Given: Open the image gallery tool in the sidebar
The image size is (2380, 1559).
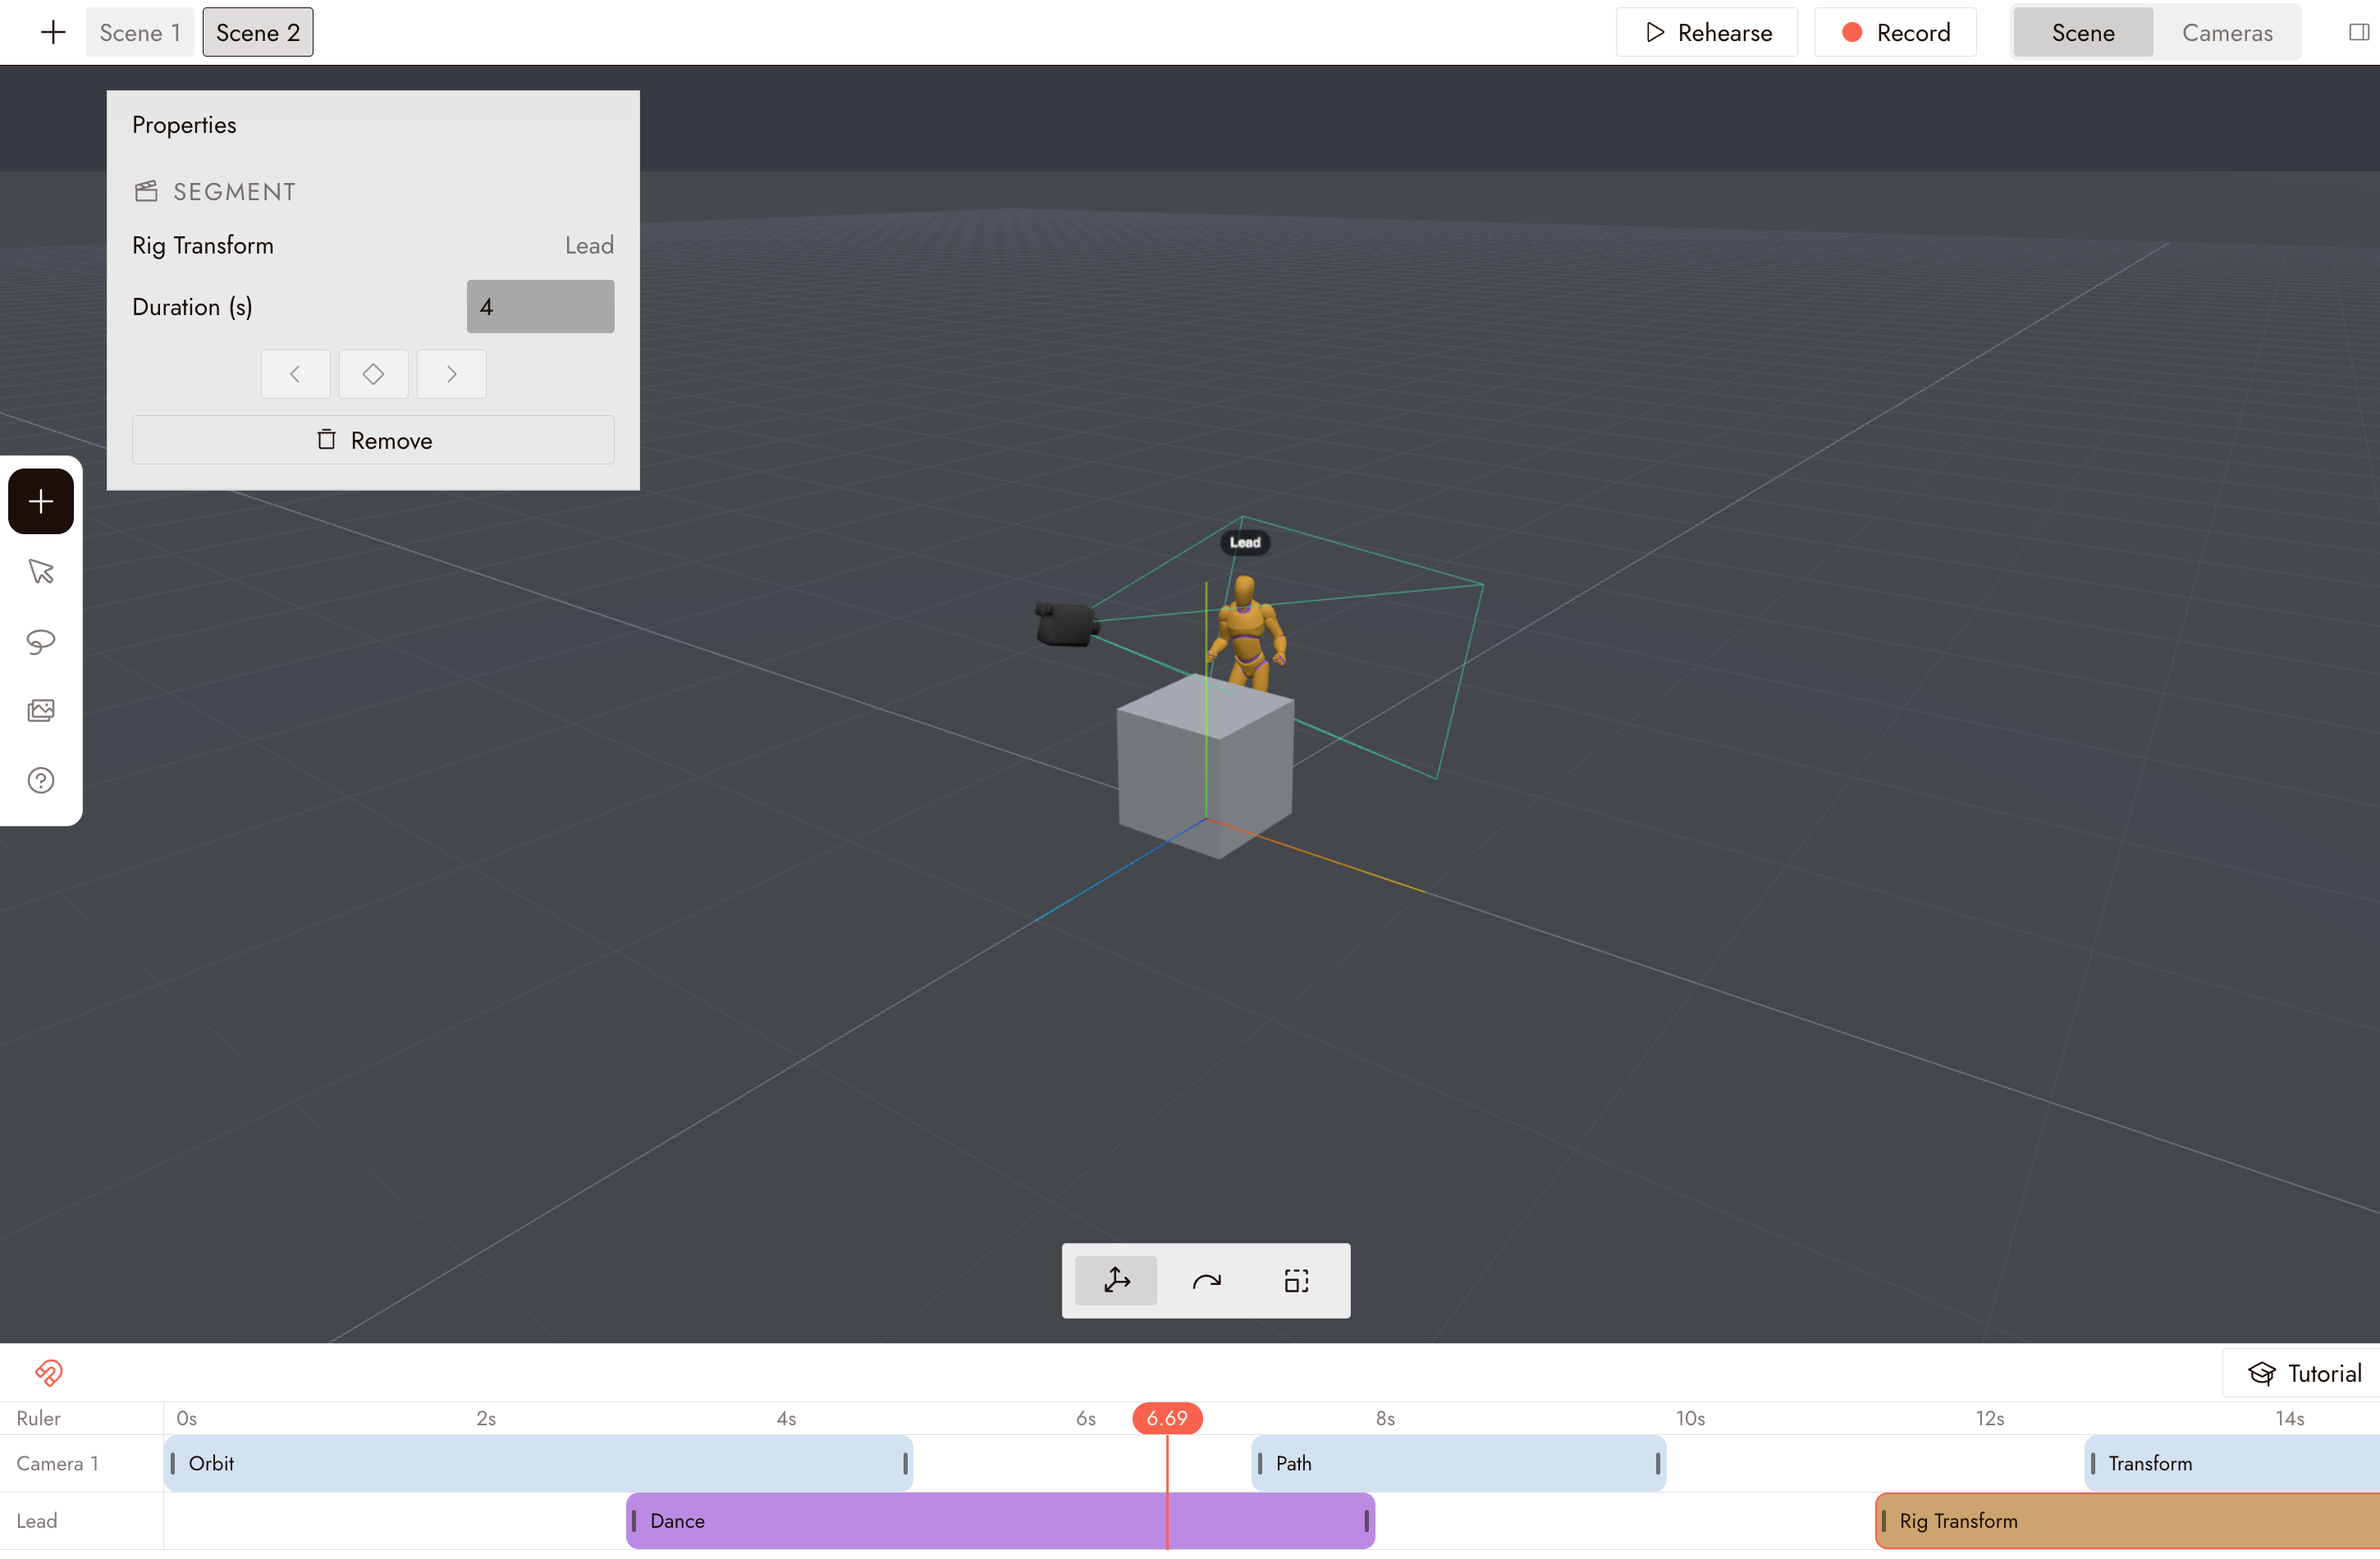Looking at the screenshot, I should (41, 711).
